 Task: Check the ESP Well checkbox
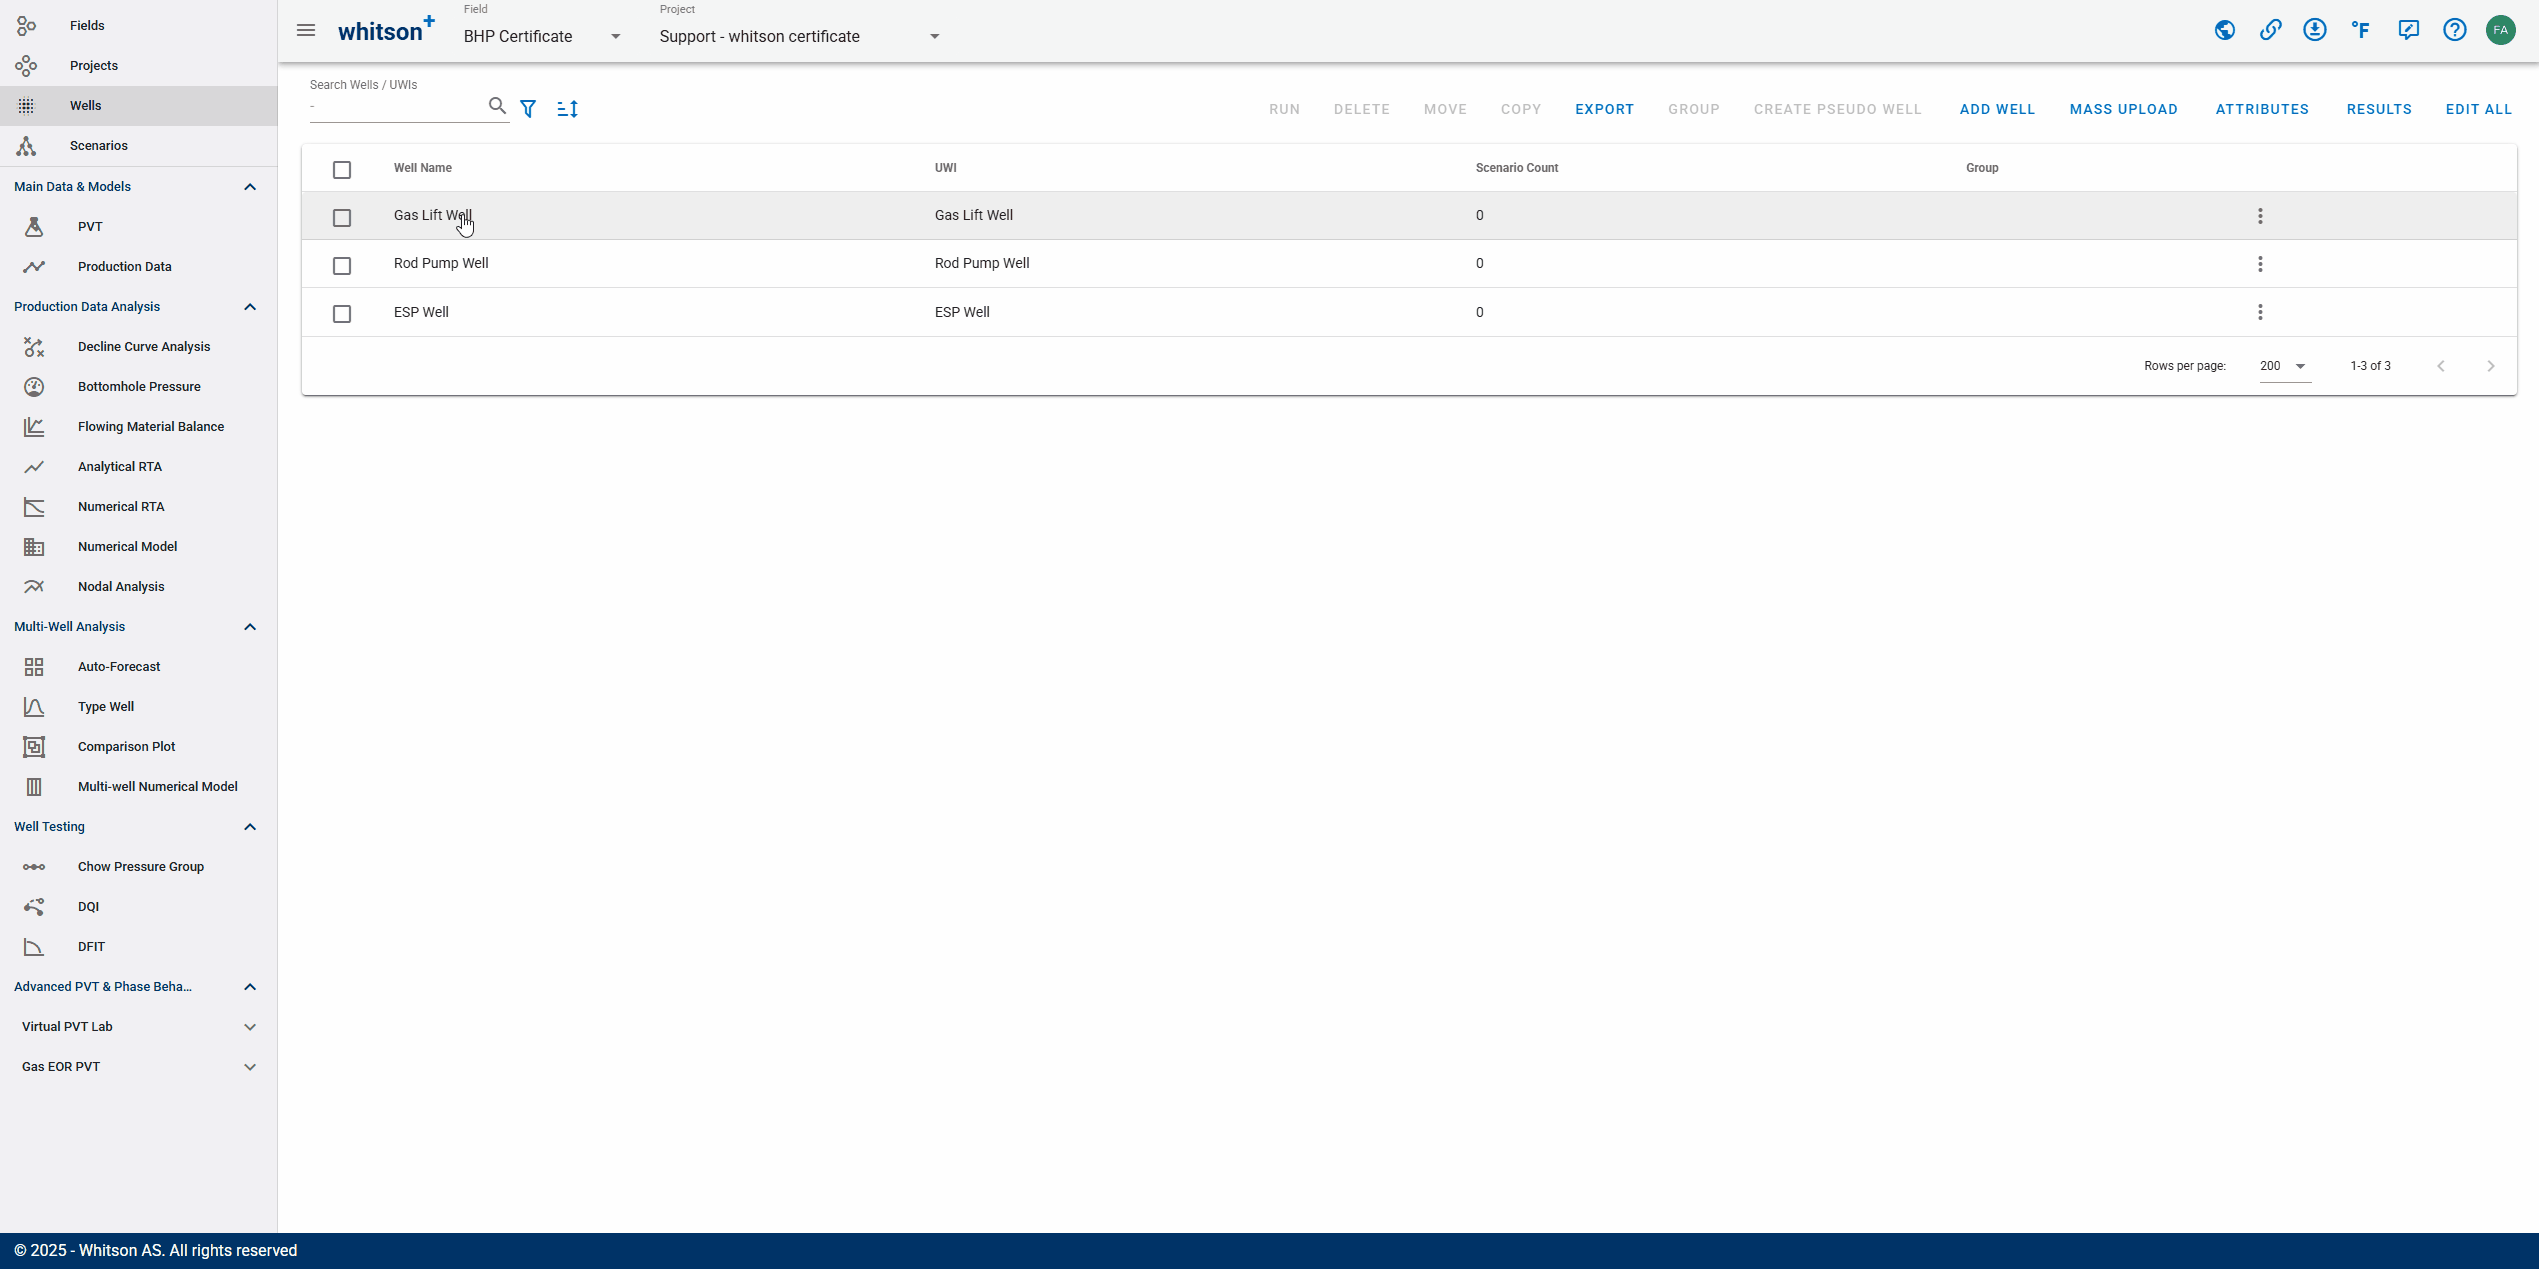point(342,314)
